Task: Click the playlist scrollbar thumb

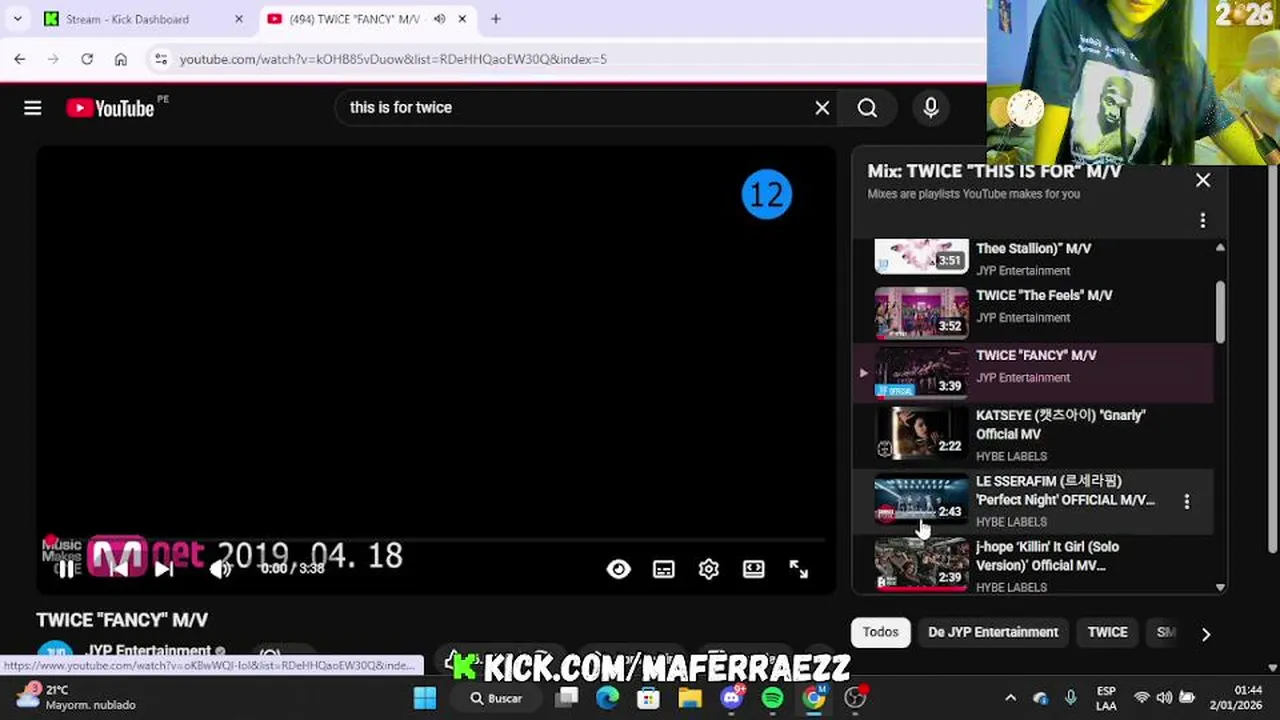Action: [x=1220, y=311]
